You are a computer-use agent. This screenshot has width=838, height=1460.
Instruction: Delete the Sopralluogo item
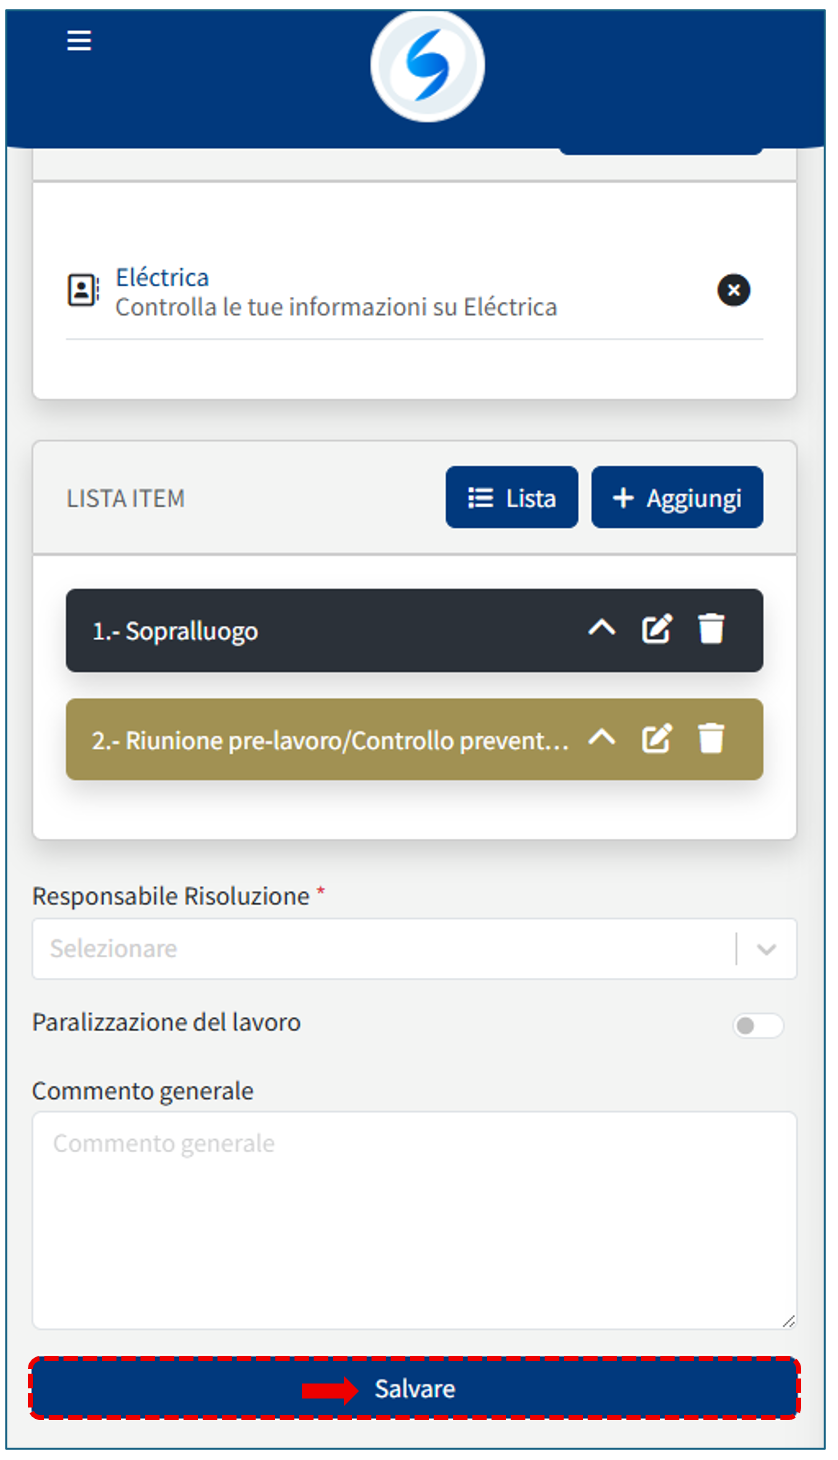coord(711,629)
